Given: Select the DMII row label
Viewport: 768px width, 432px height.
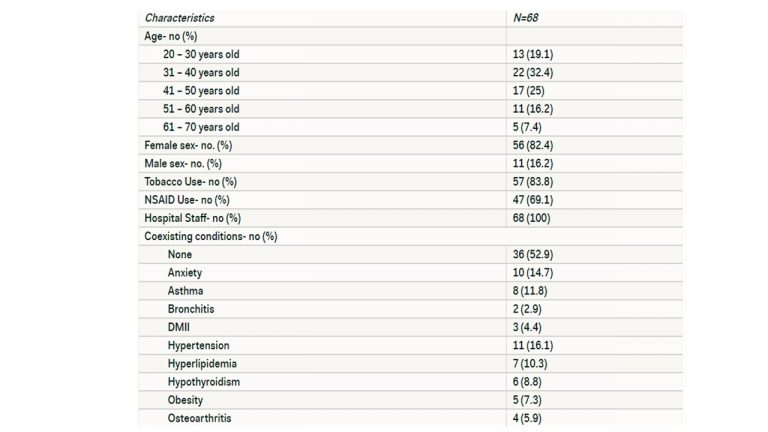Looking at the screenshot, I should click(x=179, y=327).
